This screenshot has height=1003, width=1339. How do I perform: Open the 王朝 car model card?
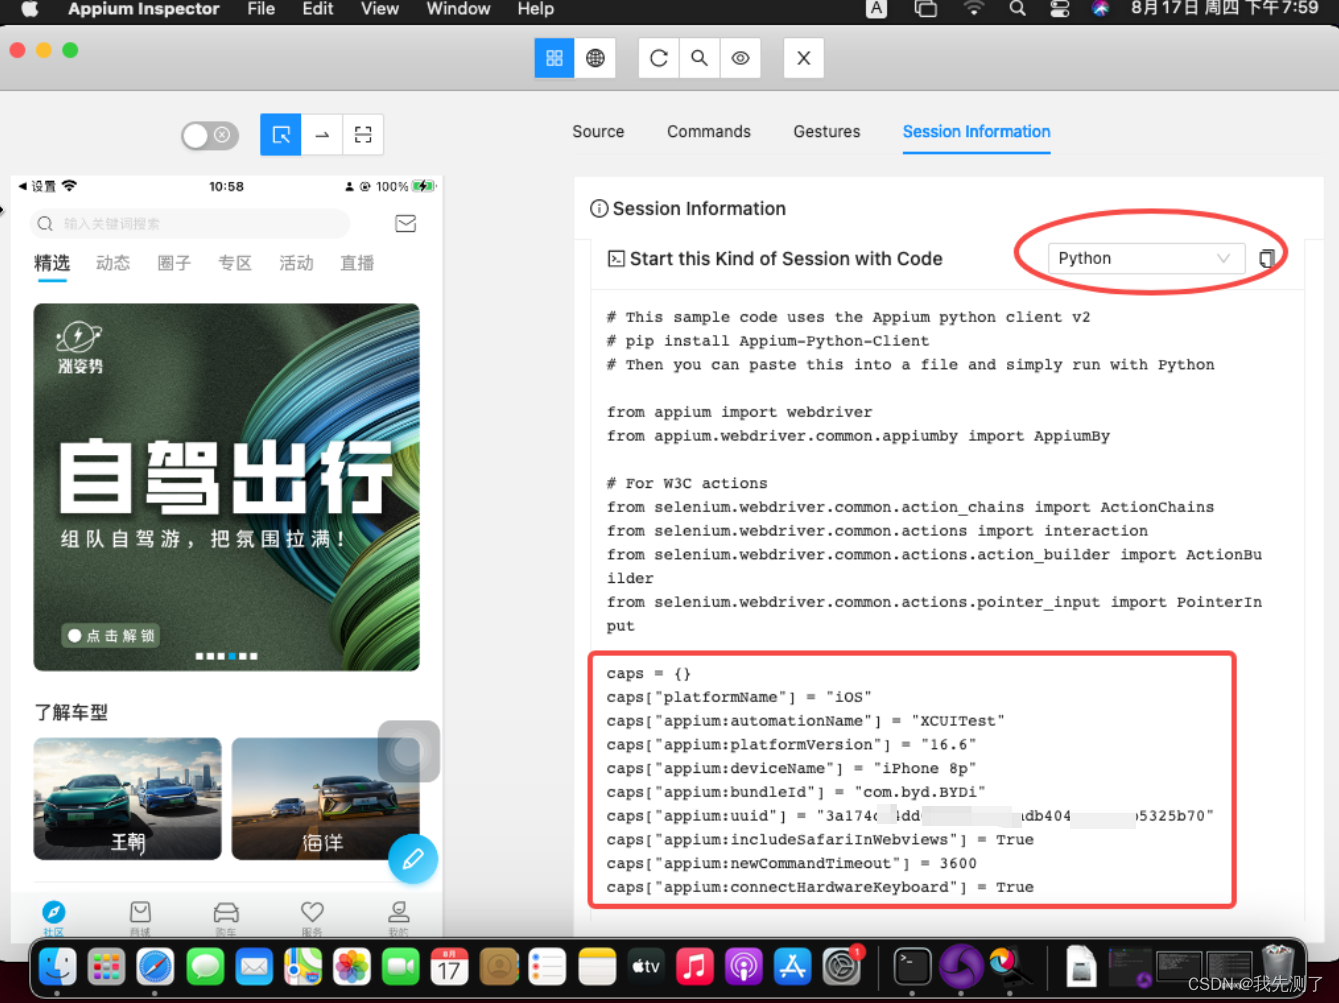tap(127, 799)
